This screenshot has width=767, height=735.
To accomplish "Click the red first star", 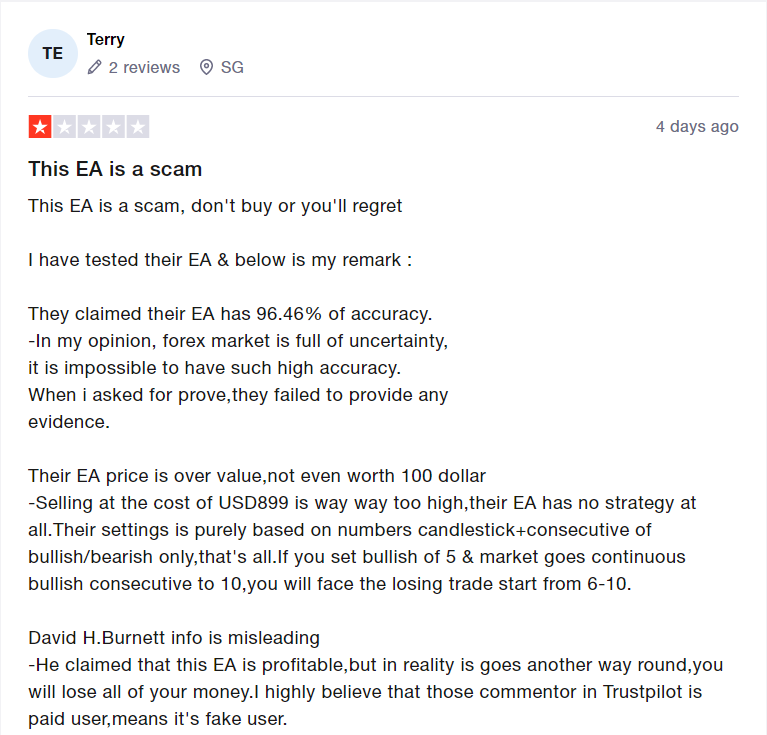I will (40, 127).
